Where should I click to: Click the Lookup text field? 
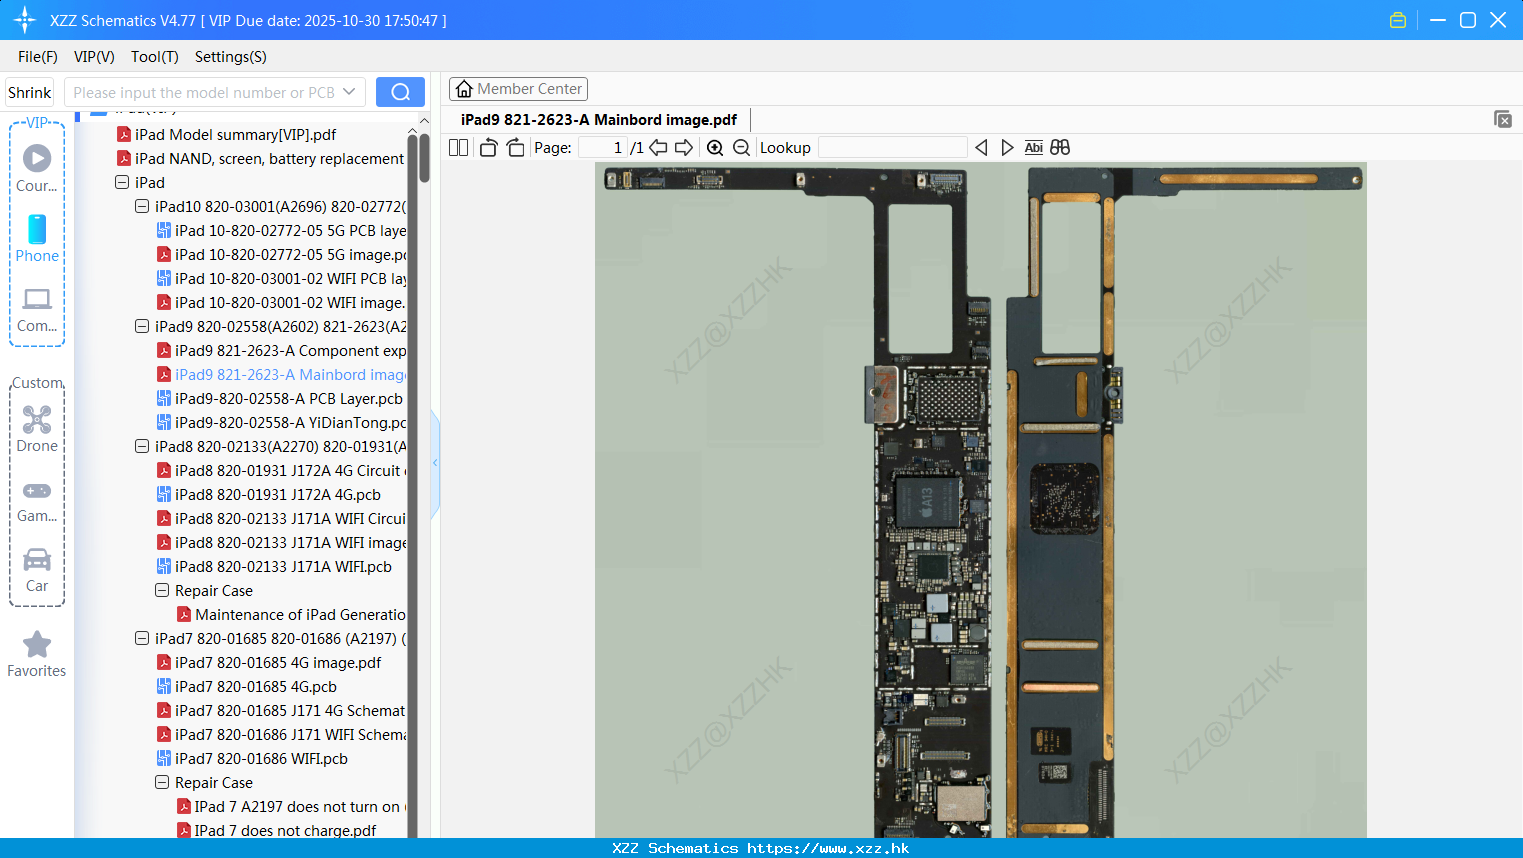point(893,147)
